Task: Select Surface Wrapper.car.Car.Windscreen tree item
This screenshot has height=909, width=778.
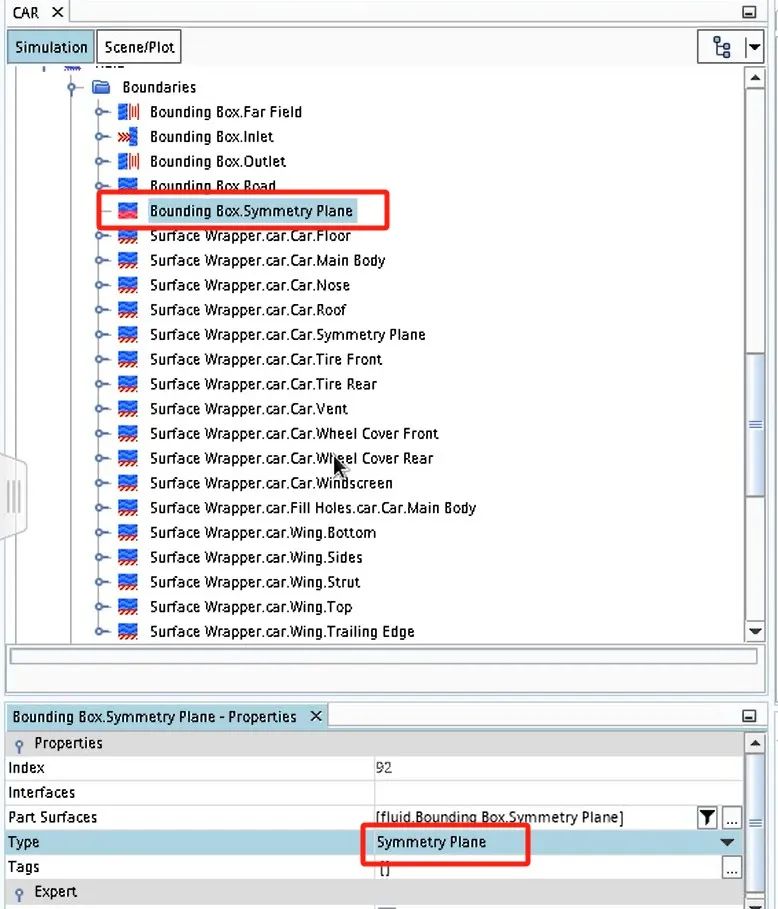Action: coord(271,483)
